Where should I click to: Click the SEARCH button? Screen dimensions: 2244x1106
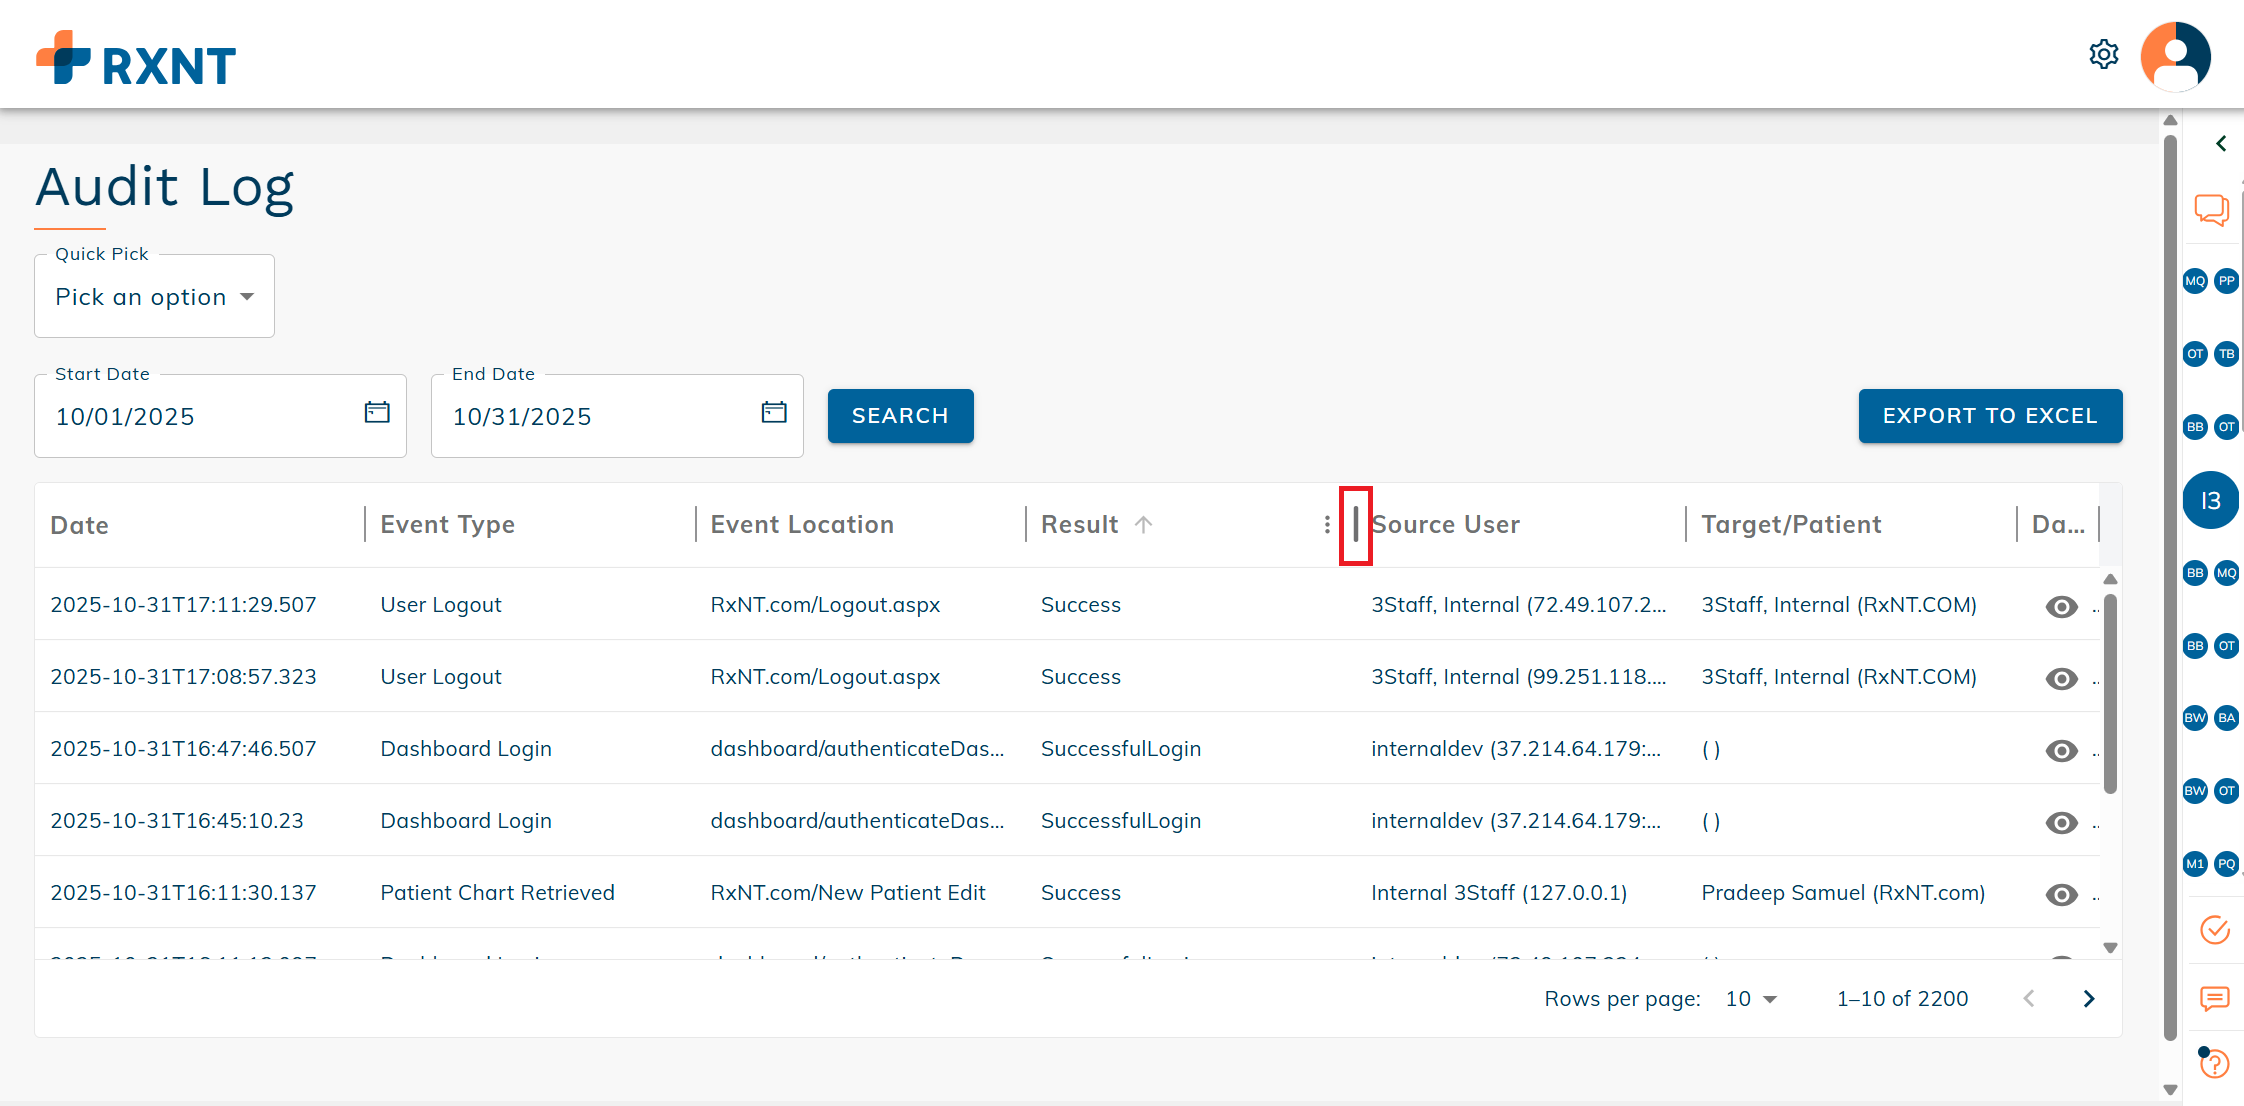900,416
